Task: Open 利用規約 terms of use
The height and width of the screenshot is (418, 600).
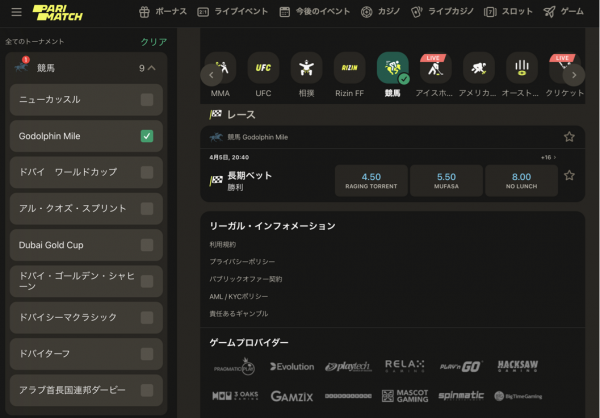Action: (x=223, y=245)
